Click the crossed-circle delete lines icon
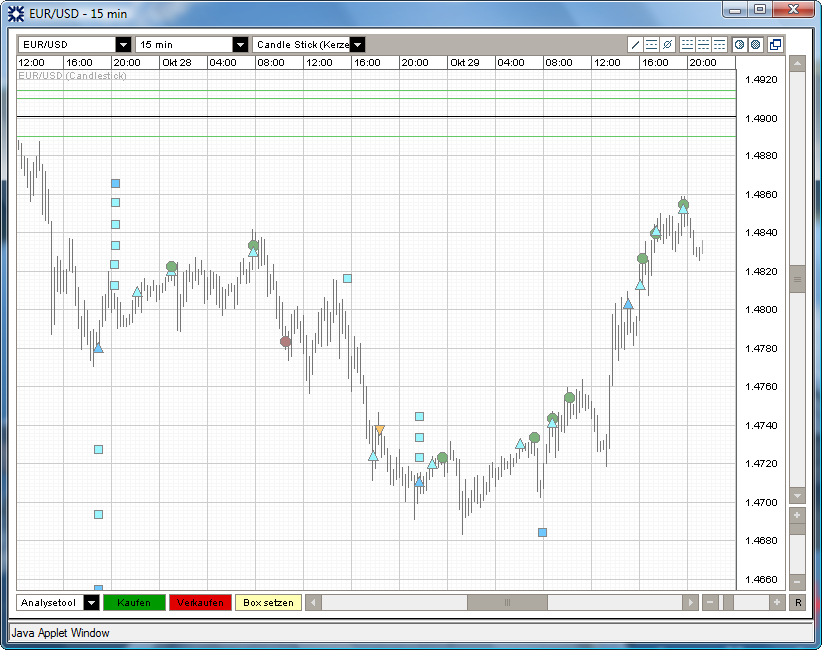The height and width of the screenshot is (650, 822). (x=667, y=45)
